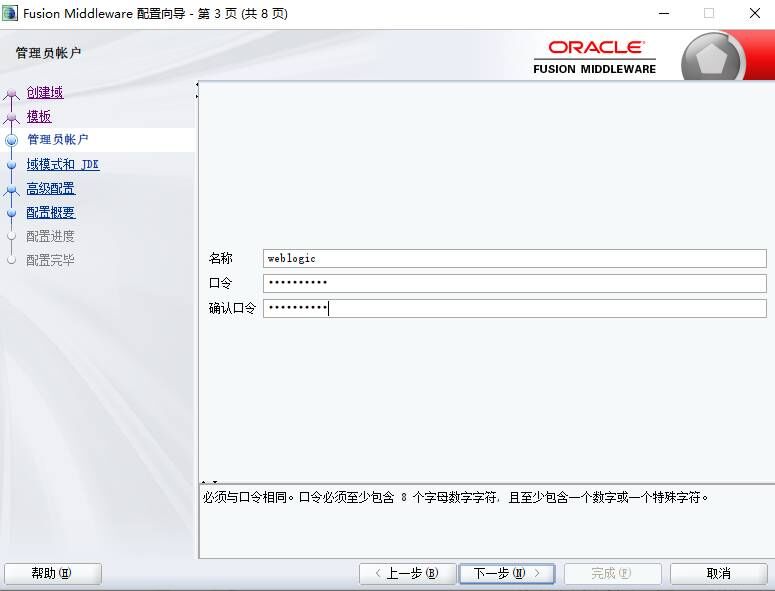
Task: Click the 名称 input field containing weblogic
Action: [x=515, y=258]
